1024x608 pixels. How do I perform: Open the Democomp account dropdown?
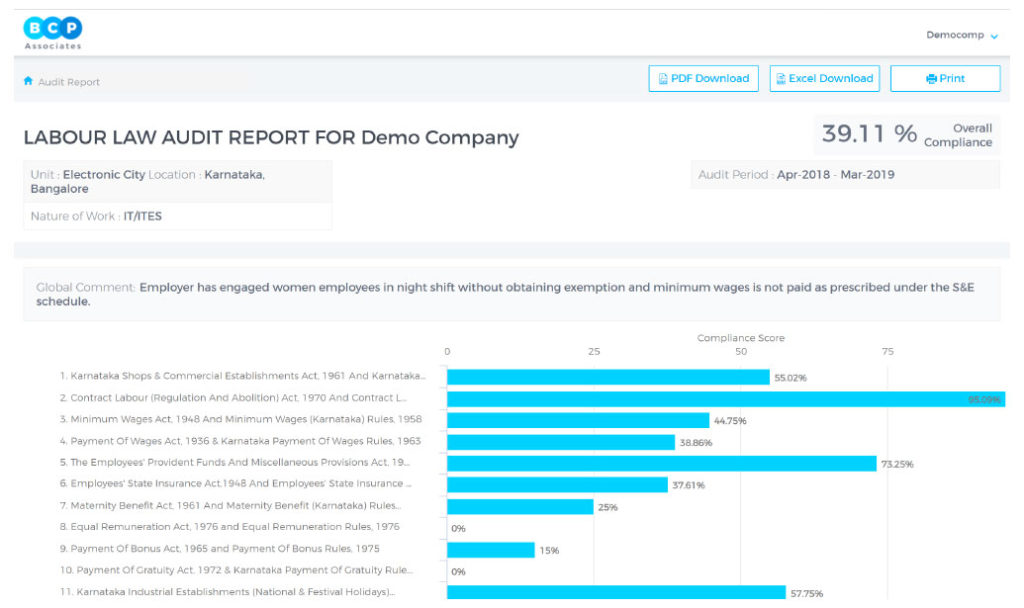point(962,35)
